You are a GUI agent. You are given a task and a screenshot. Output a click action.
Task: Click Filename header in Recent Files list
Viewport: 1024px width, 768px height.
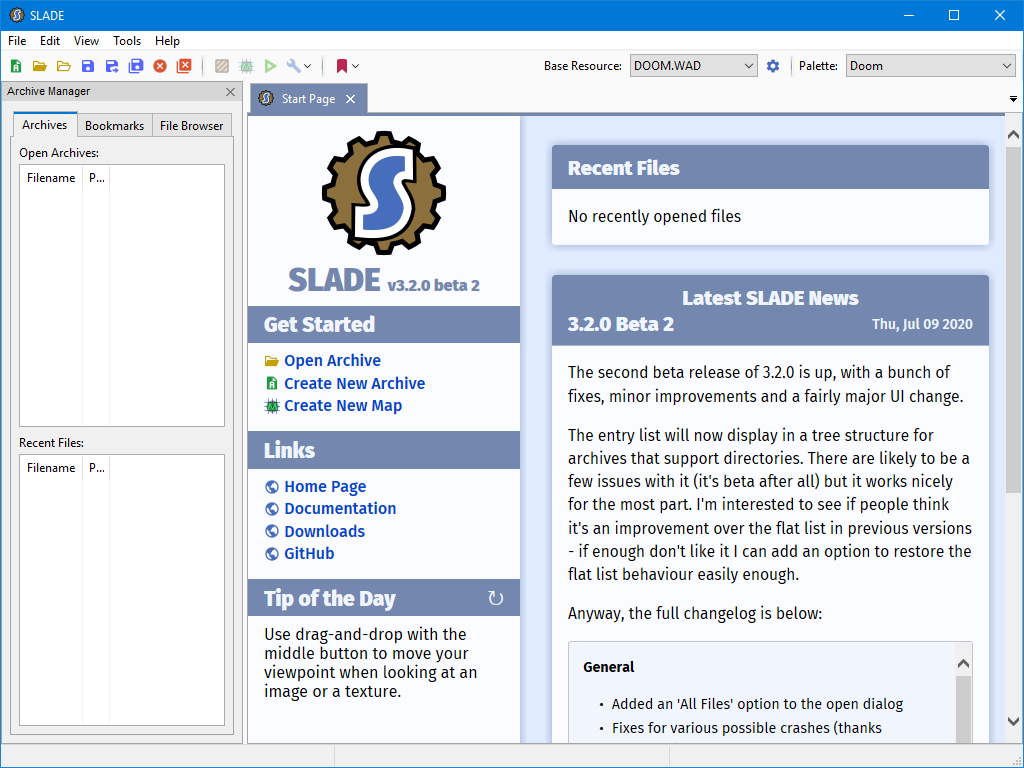point(51,468)
